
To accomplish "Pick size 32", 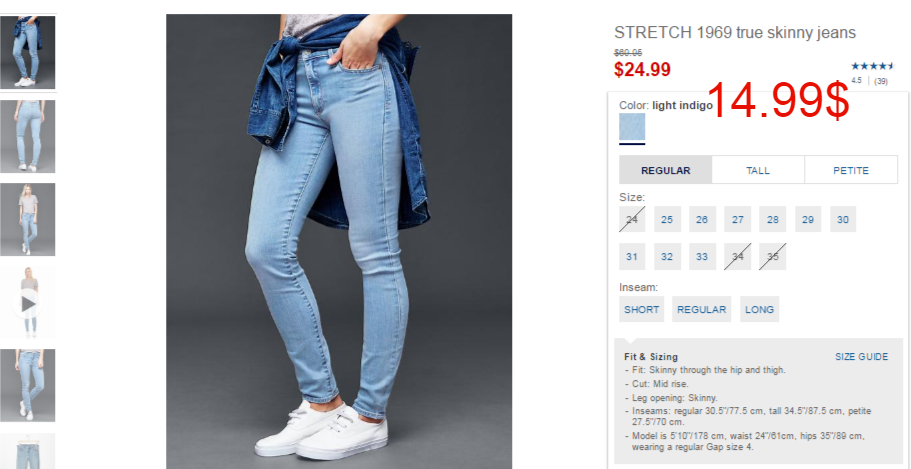I will (x=667, y=256).
